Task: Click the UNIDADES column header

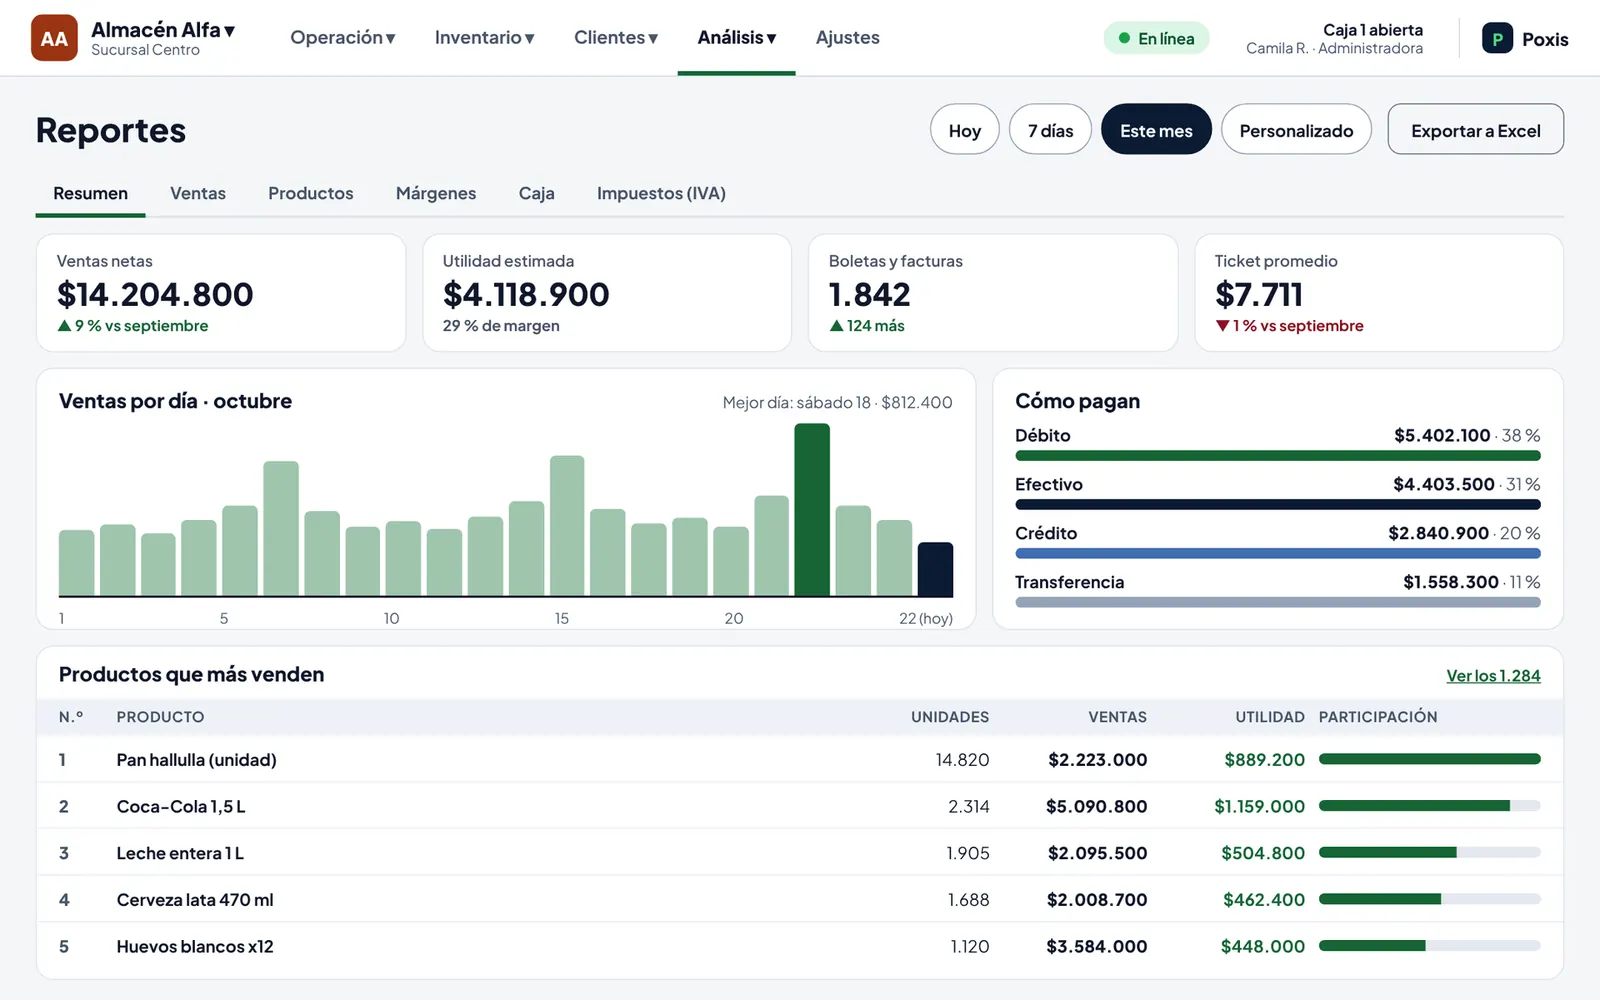Action: point(950,717)
